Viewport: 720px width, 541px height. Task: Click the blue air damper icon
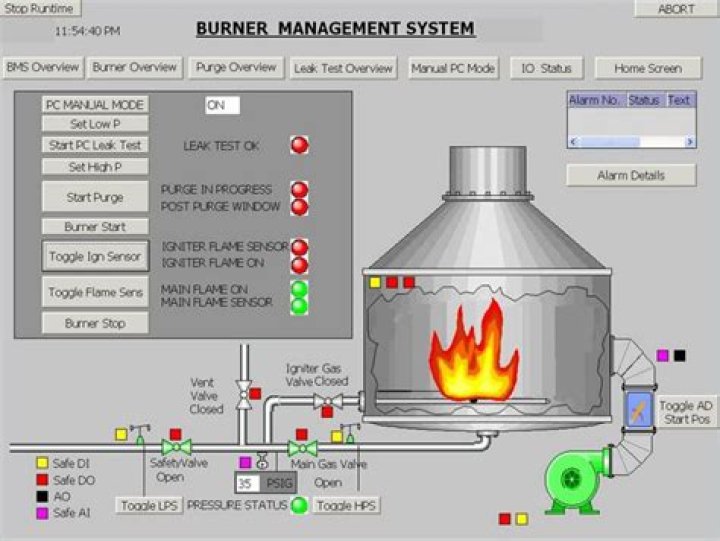pyautogui.click(x=639, y=410)
